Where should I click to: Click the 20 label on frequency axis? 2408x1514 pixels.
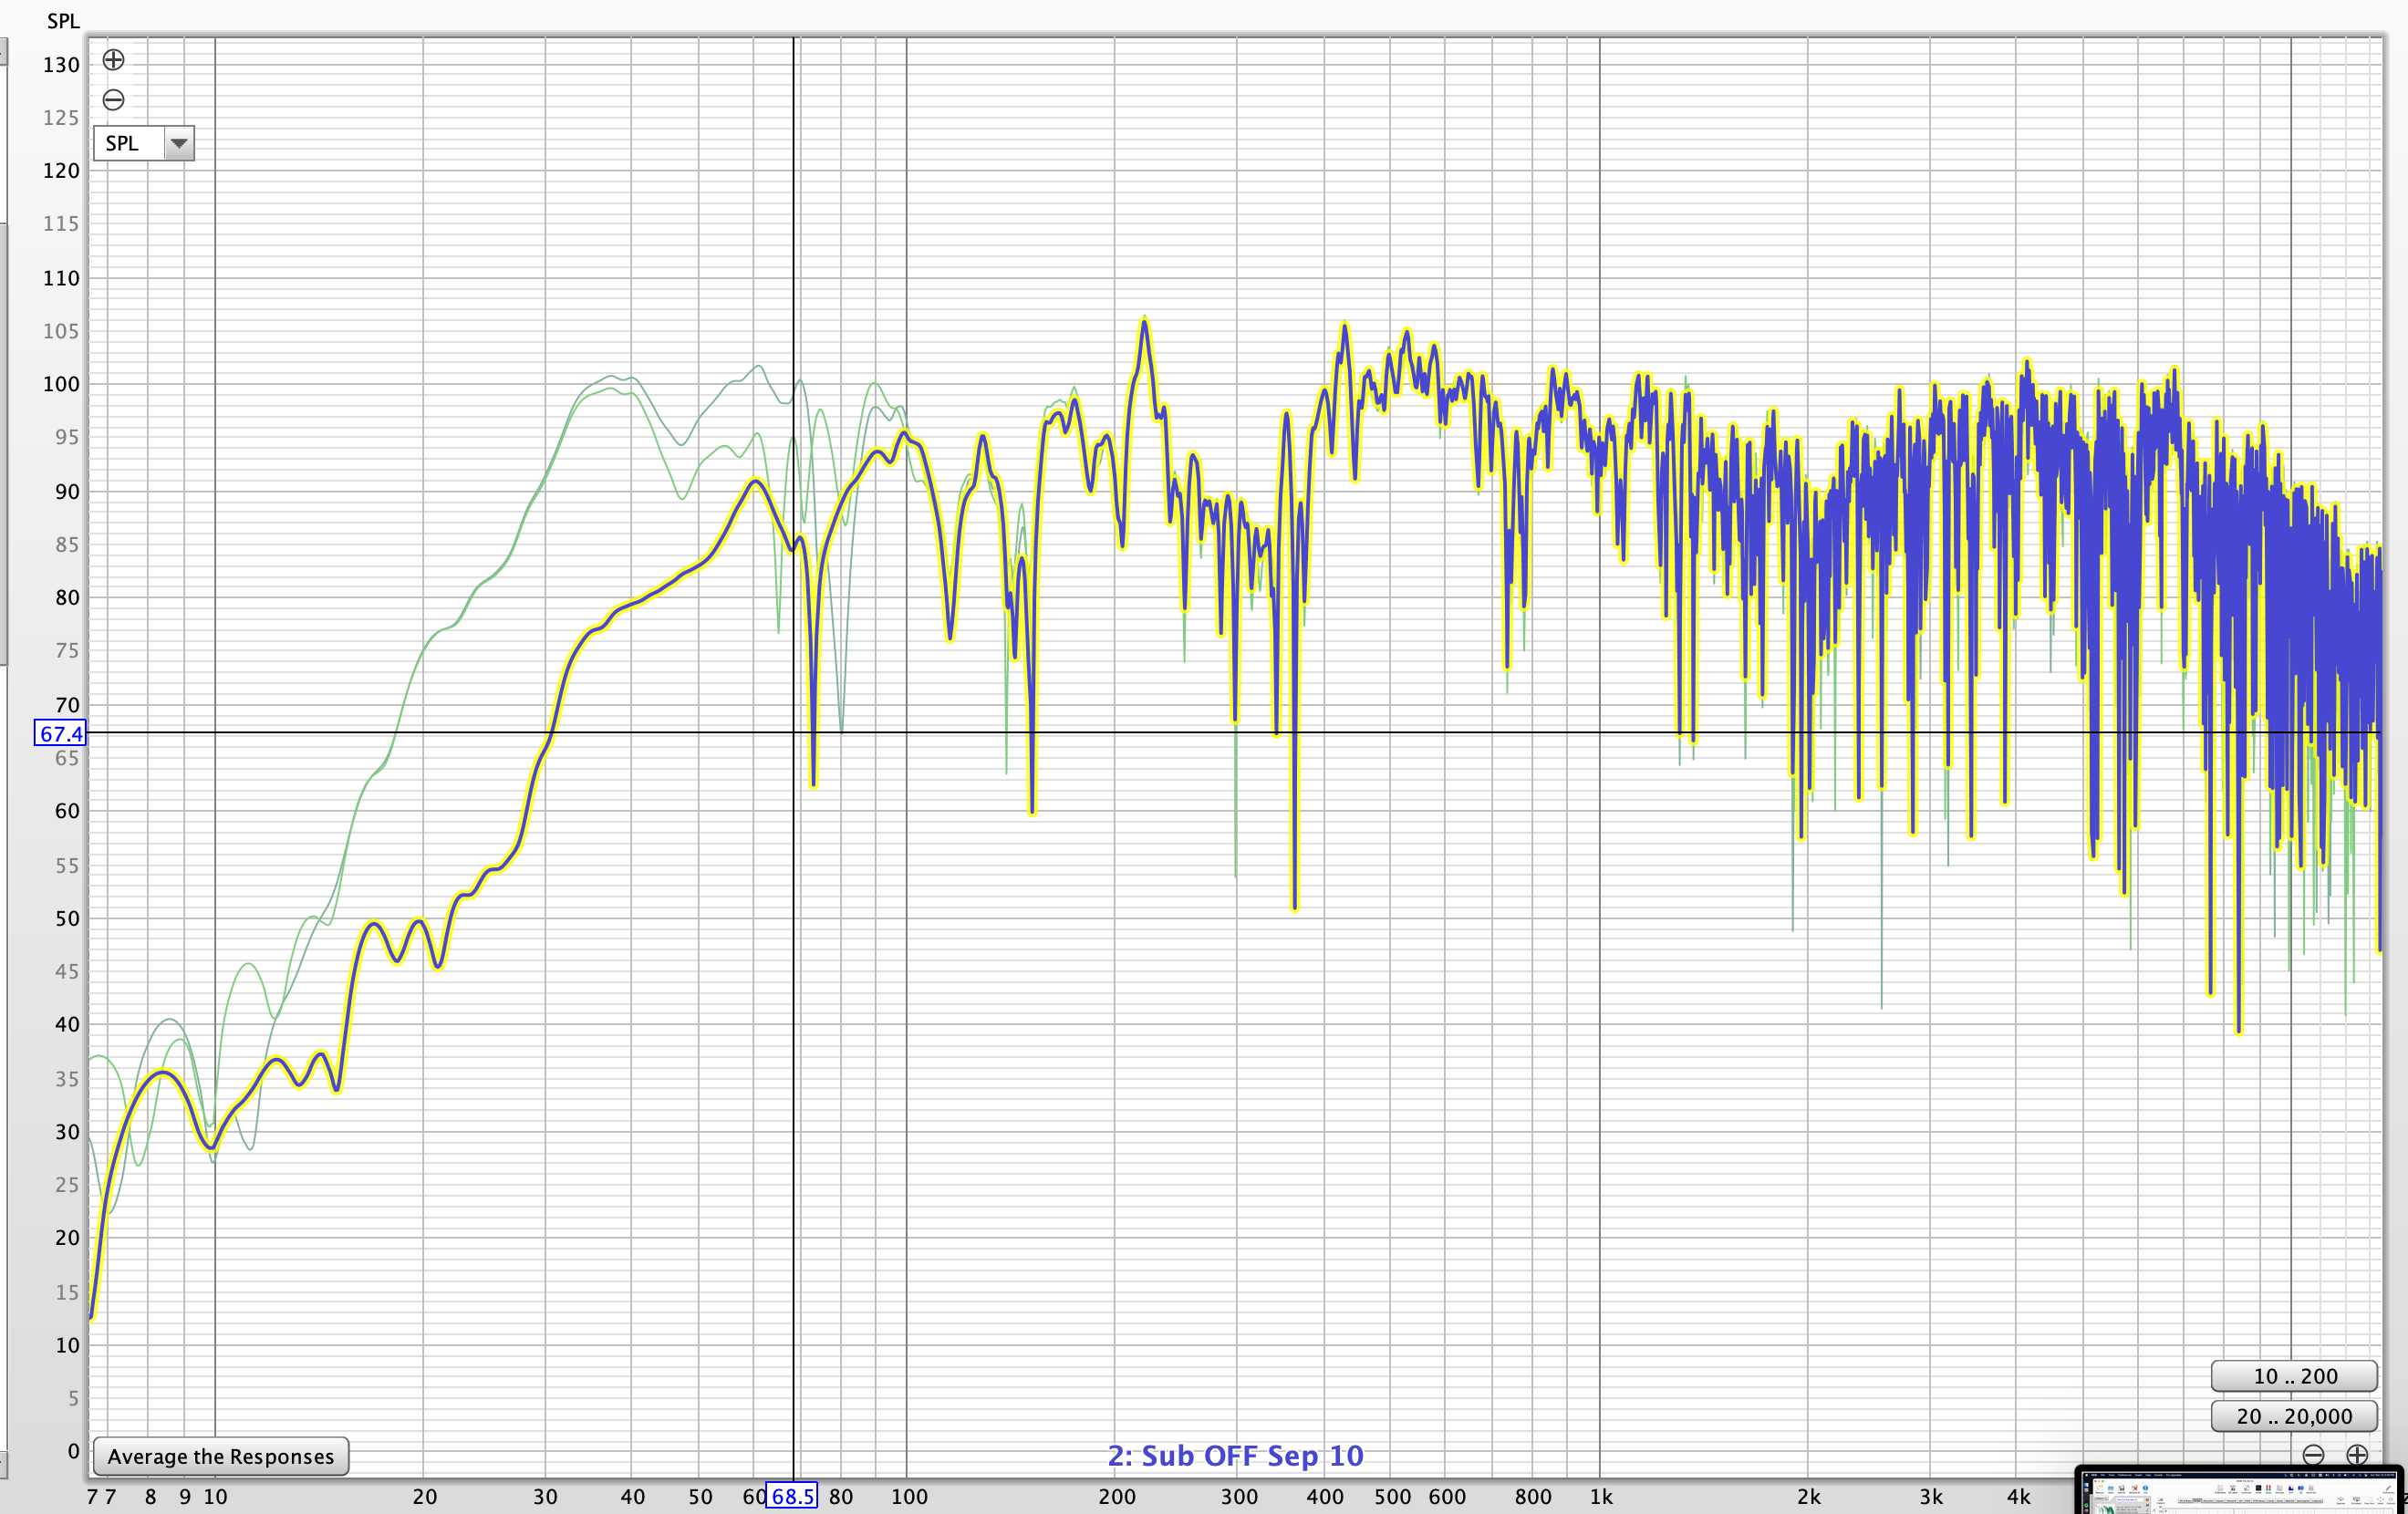(x=424, y=1496)
